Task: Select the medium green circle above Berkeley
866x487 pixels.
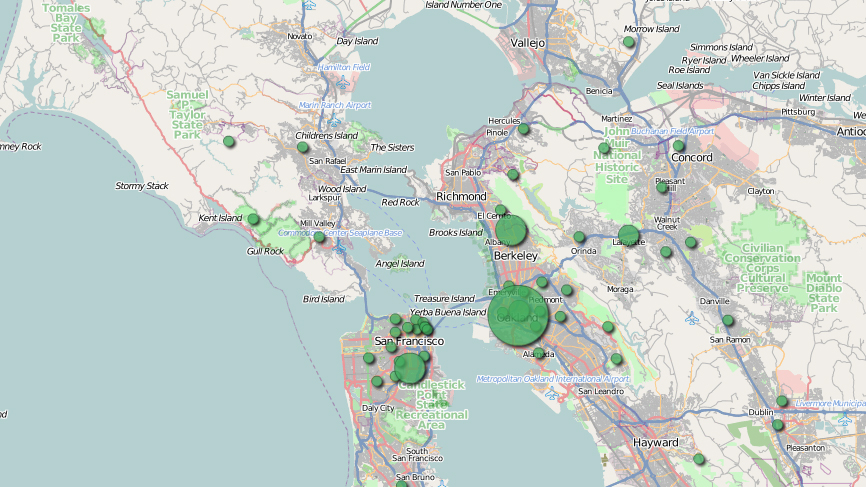Action: pos(511,231)
